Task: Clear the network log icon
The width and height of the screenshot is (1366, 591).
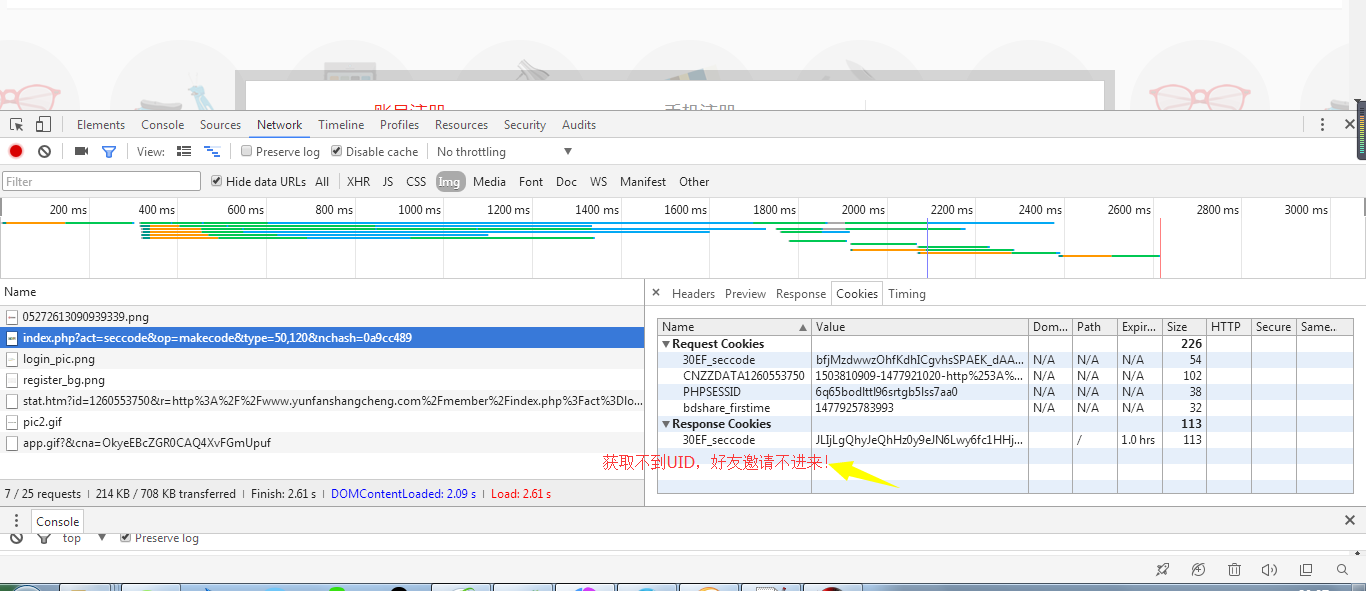Action: (44, 151)
